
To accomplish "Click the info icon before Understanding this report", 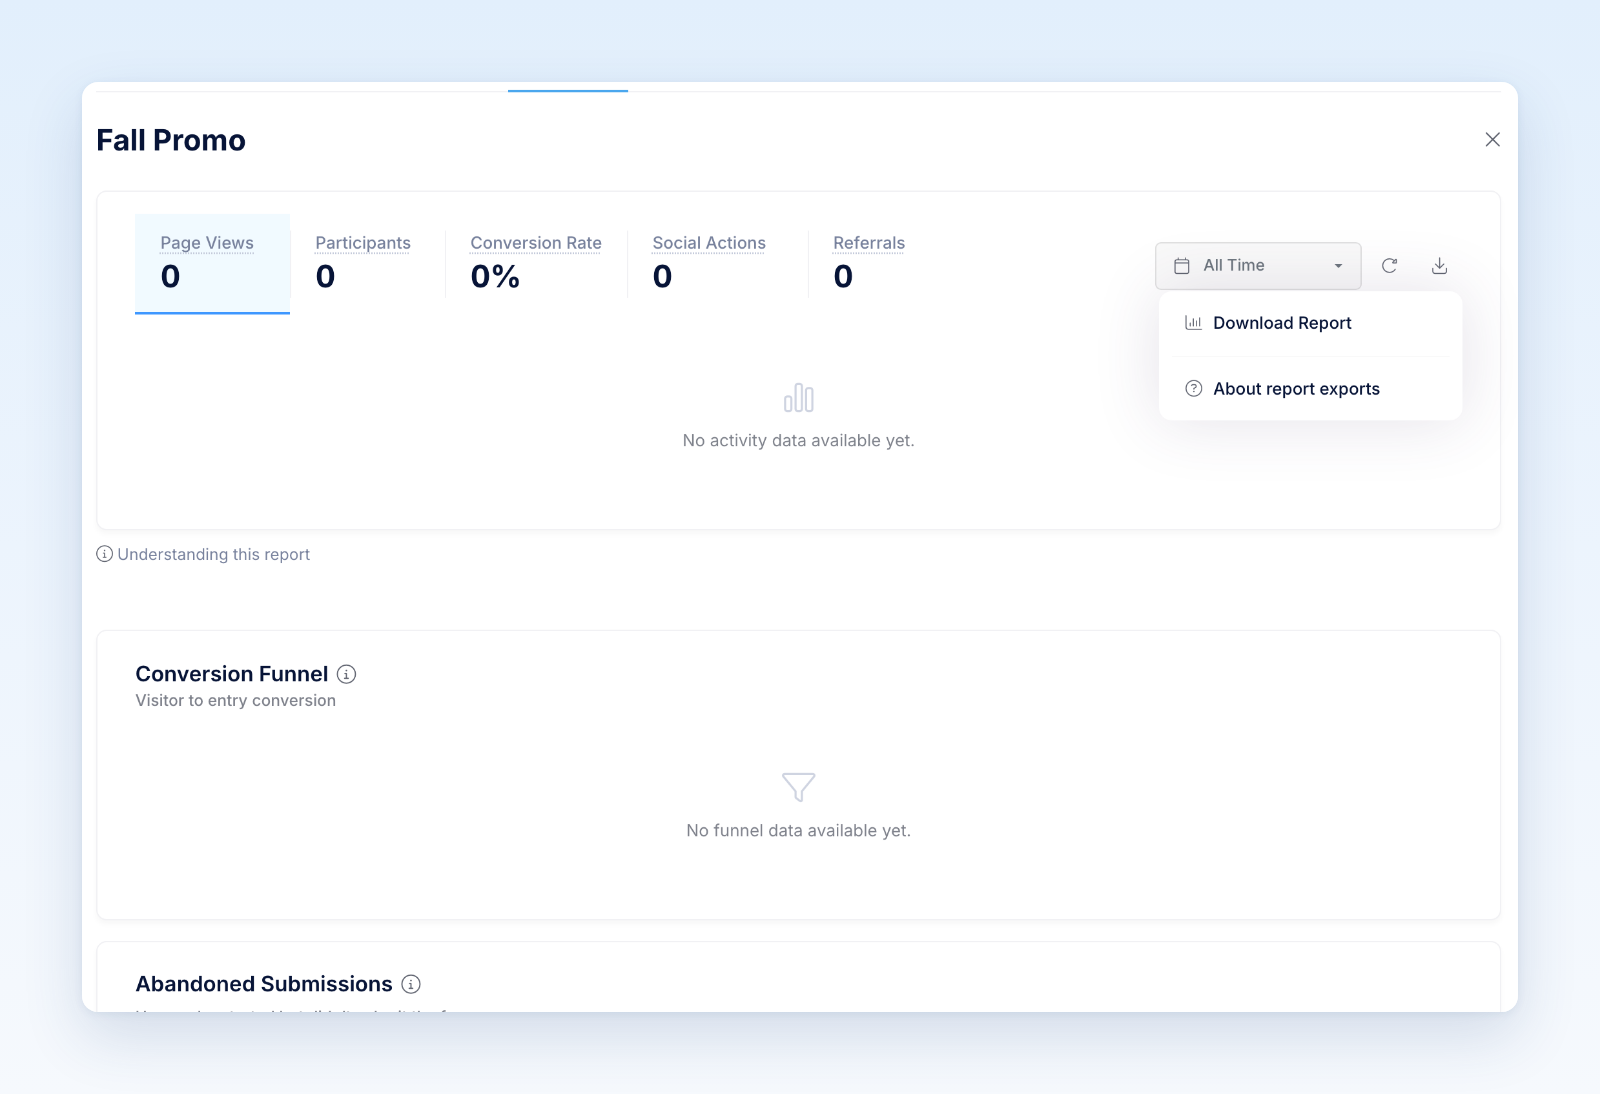I will [104, 554].
